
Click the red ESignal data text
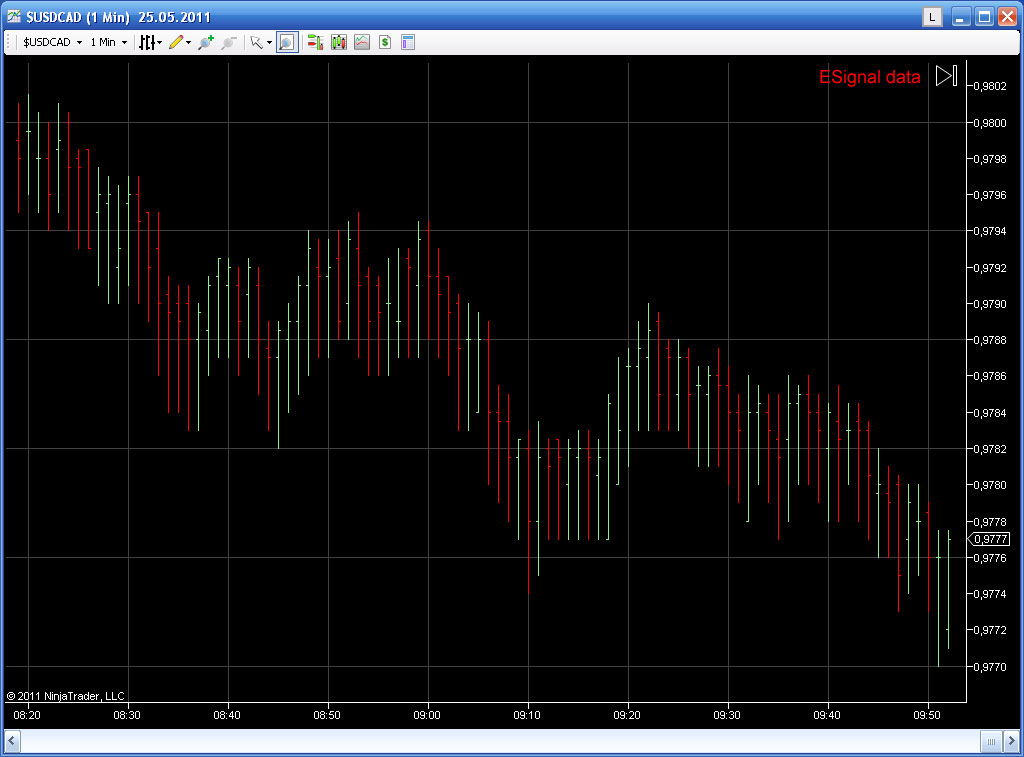[869, 77]
